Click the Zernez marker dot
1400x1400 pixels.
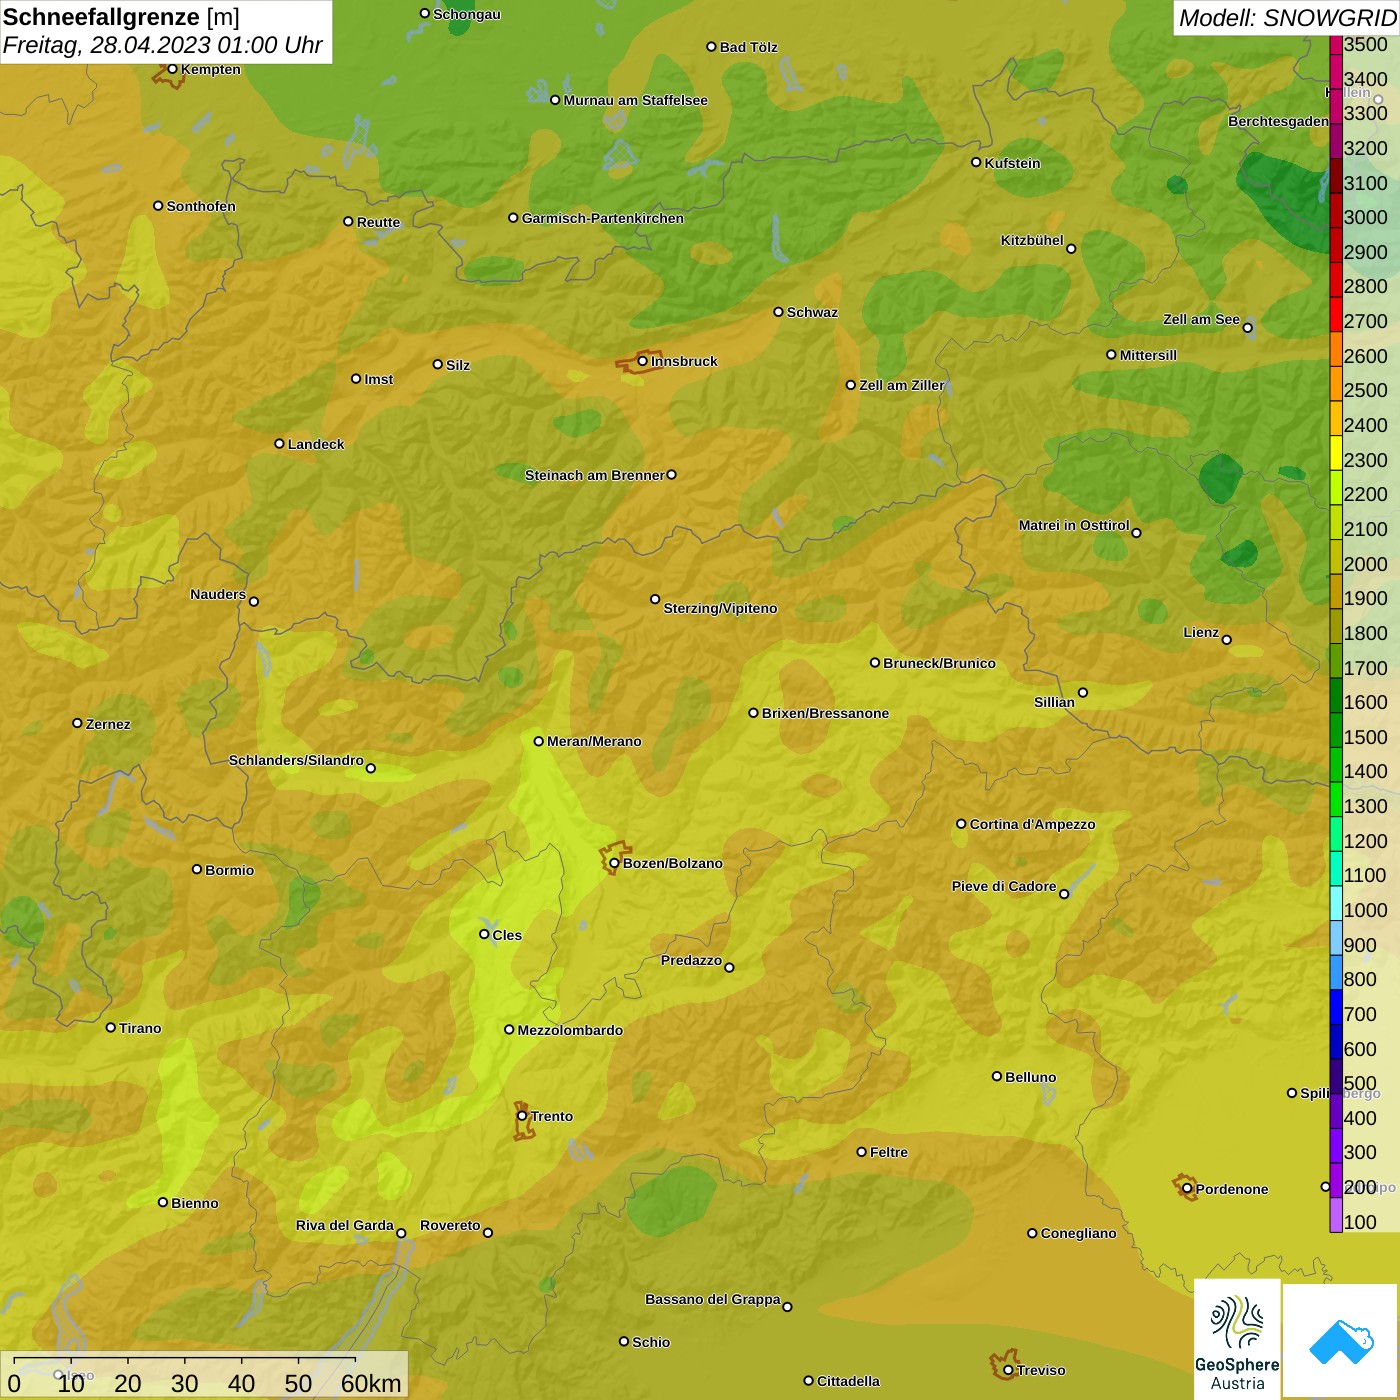point(77,723)
